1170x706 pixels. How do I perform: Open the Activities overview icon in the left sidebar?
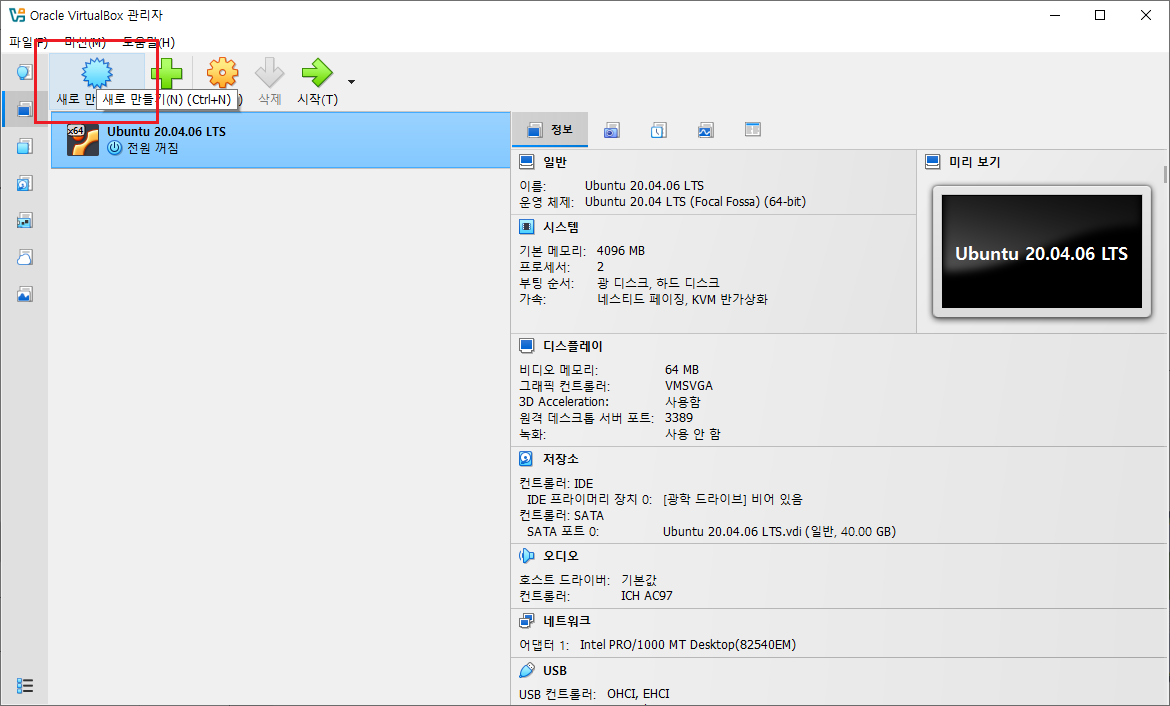25,294
